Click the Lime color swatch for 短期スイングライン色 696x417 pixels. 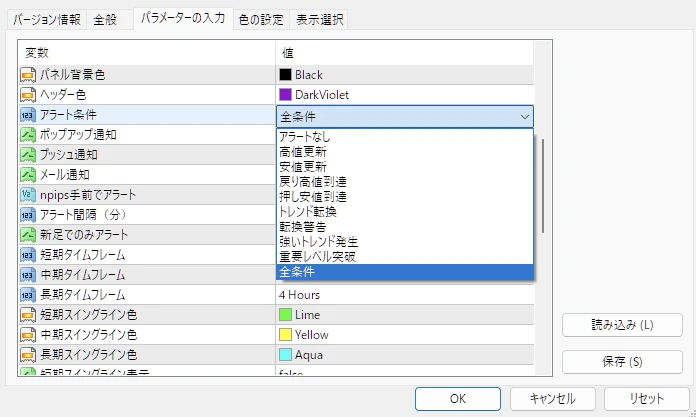pyautogui.click(x=285, y=315)
